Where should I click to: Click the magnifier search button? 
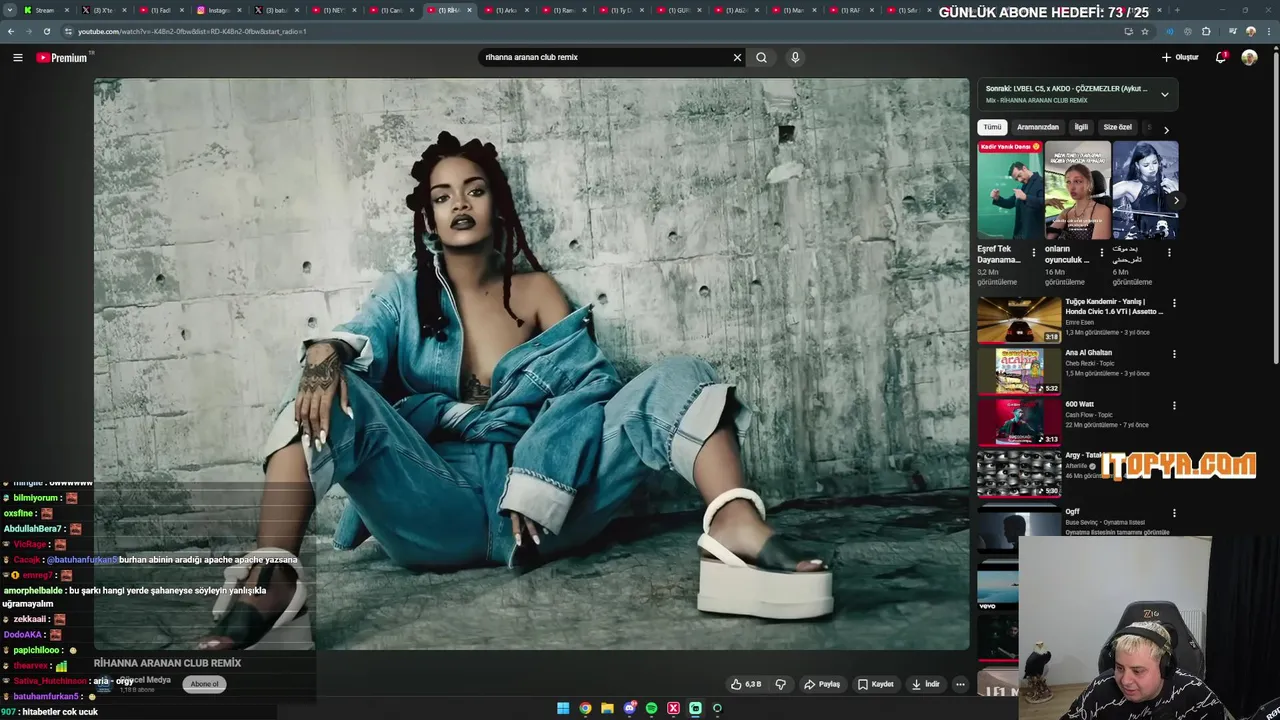point(761,57)
